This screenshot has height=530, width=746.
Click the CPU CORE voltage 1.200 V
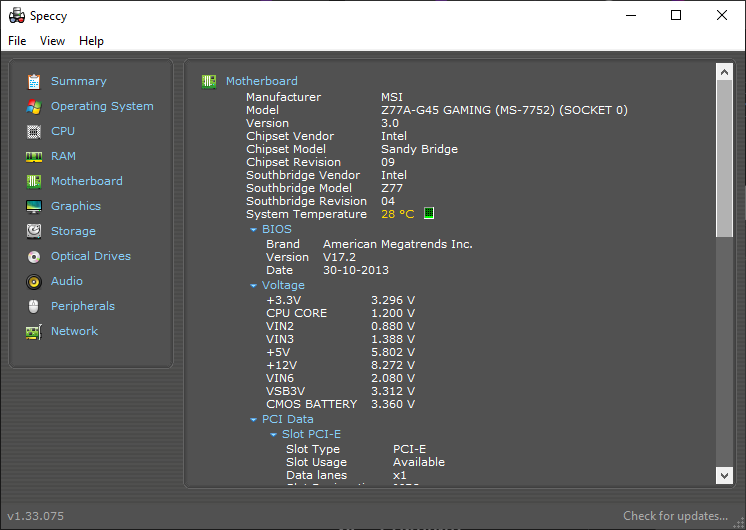pos(393,314)
